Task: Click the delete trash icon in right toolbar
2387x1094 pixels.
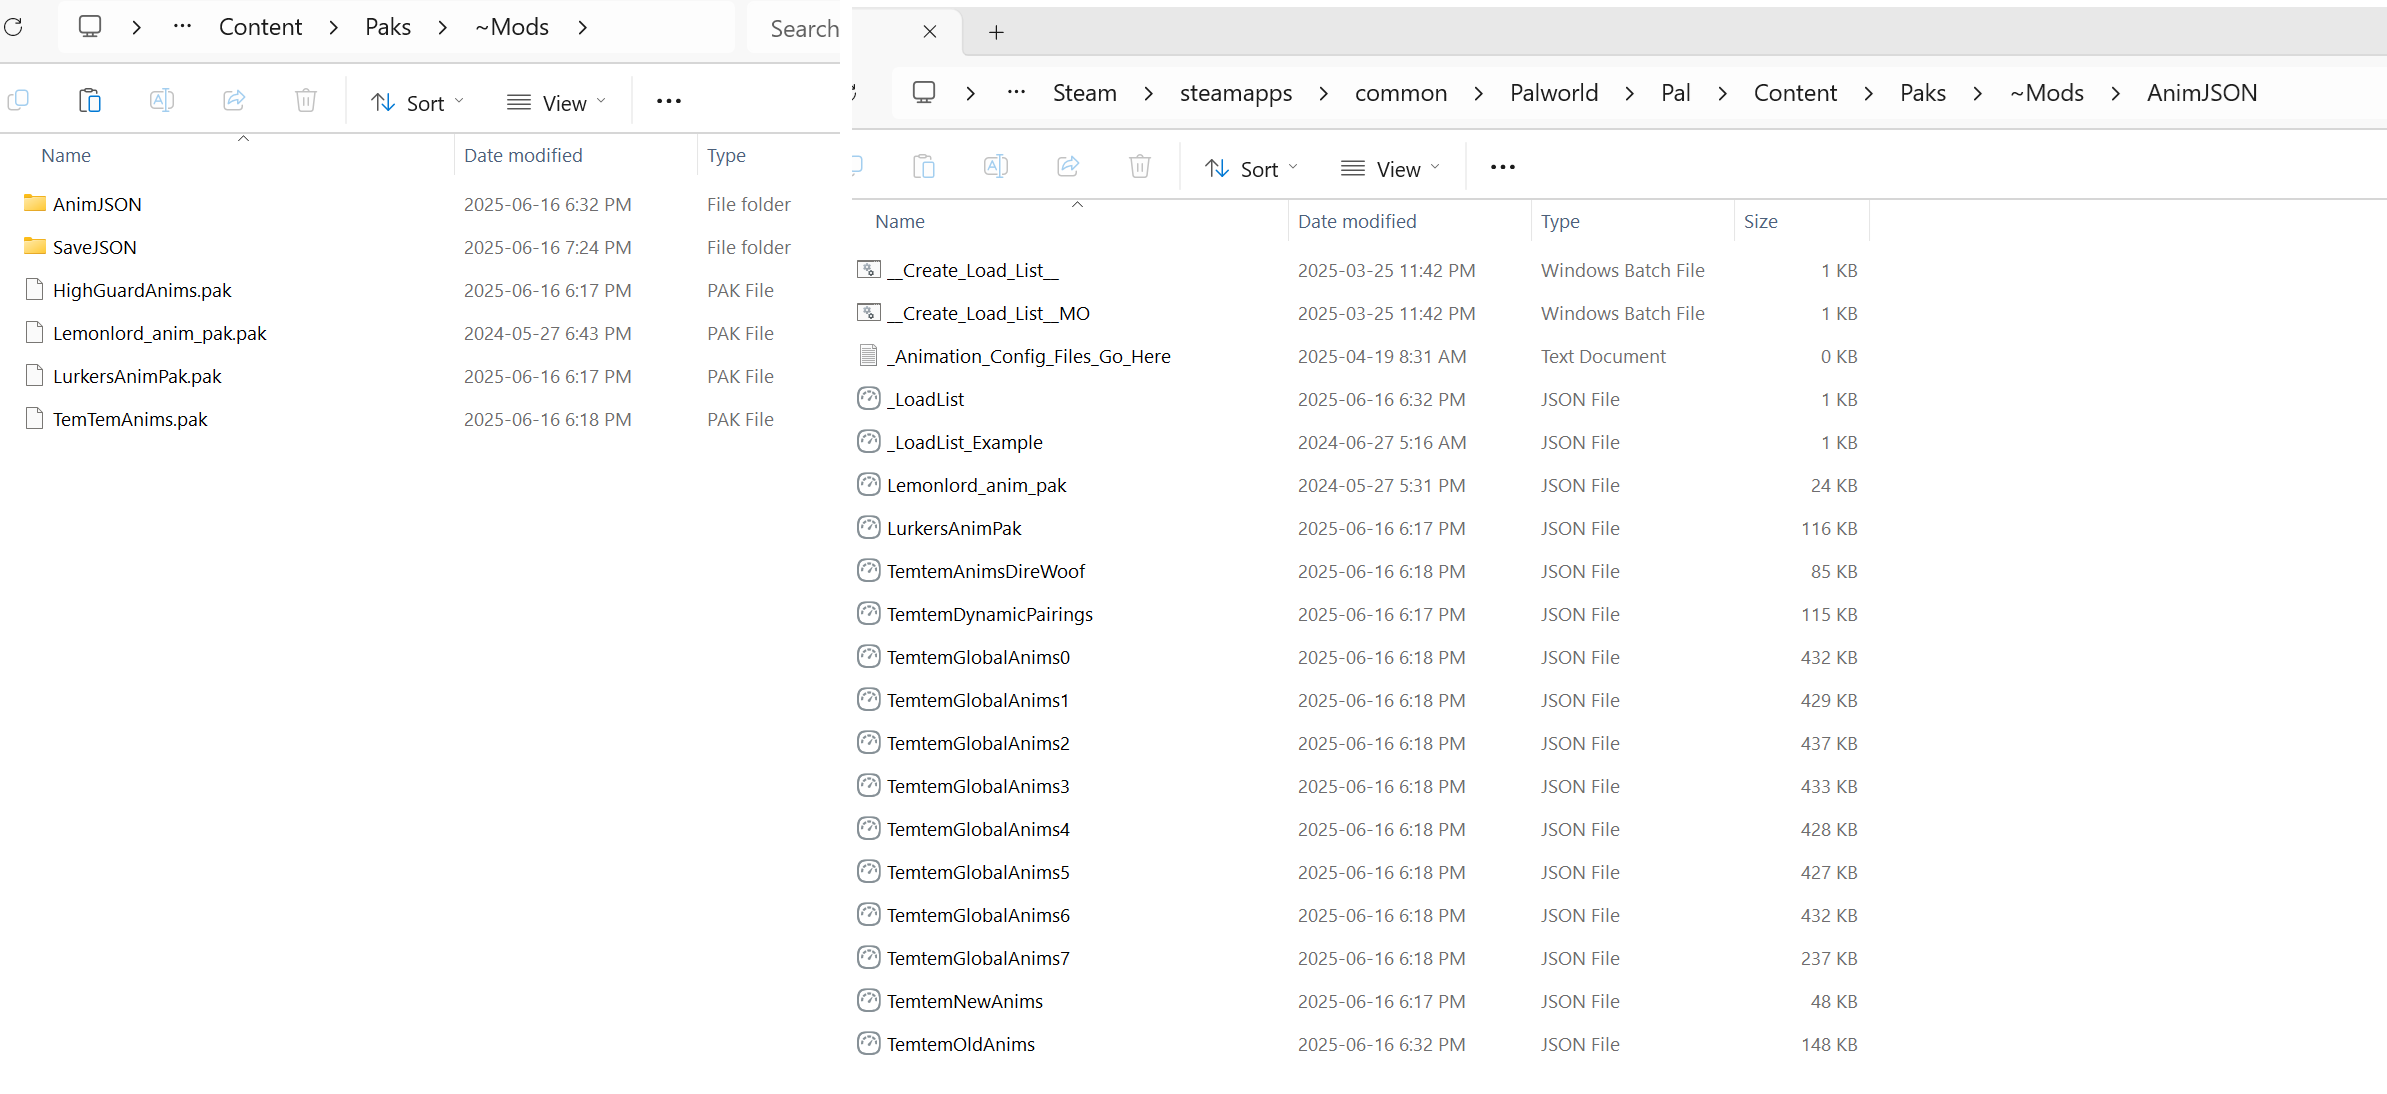Action: pos(1139,167)
